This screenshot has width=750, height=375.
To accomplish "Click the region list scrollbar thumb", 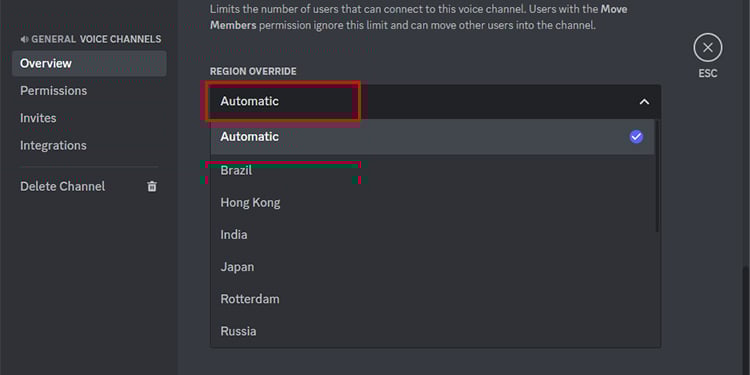I will click(658, 176).
